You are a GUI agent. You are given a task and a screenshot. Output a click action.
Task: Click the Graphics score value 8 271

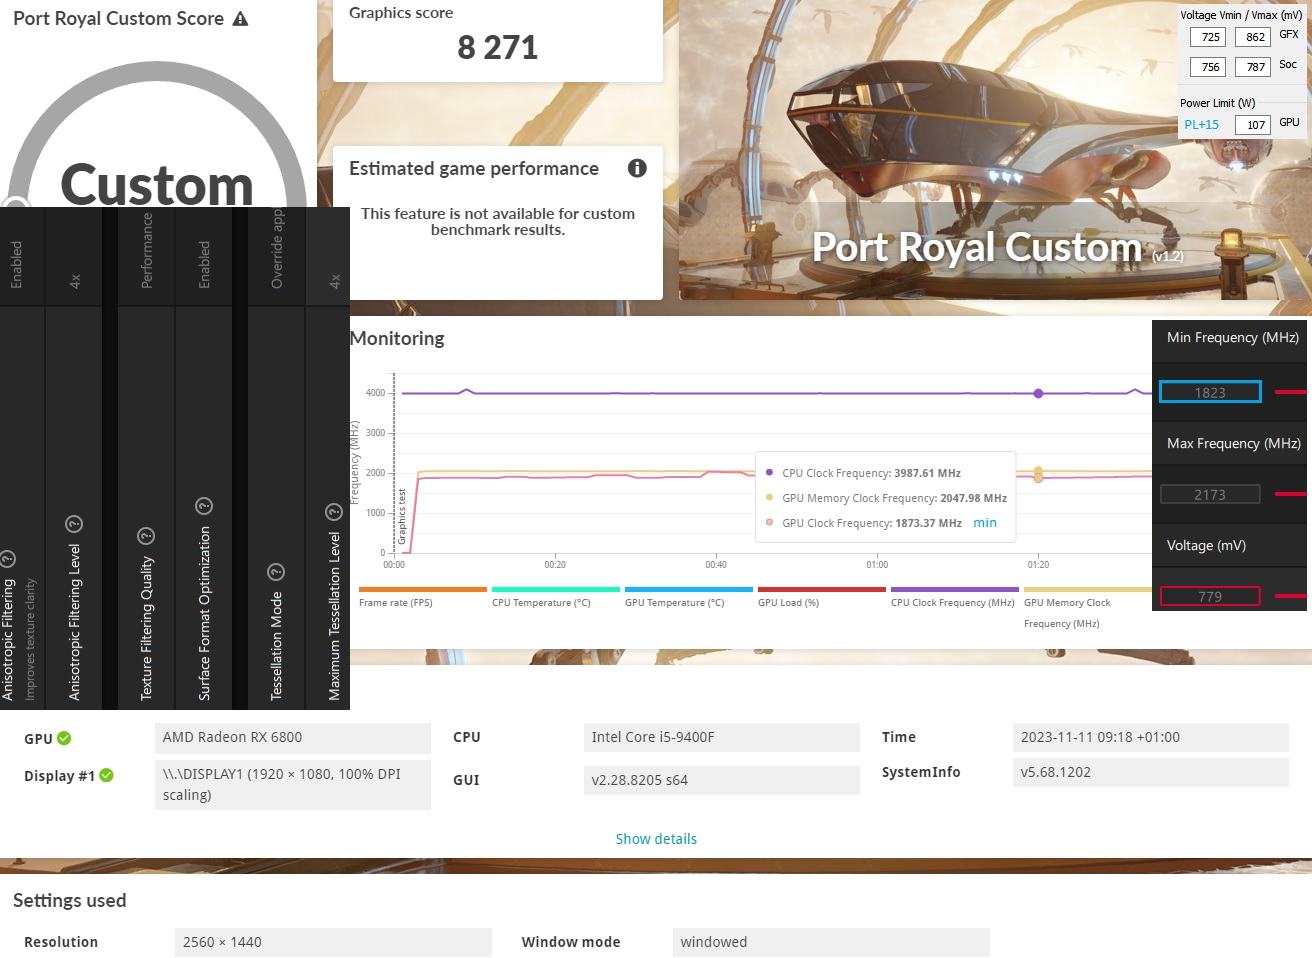click(497, 47)
